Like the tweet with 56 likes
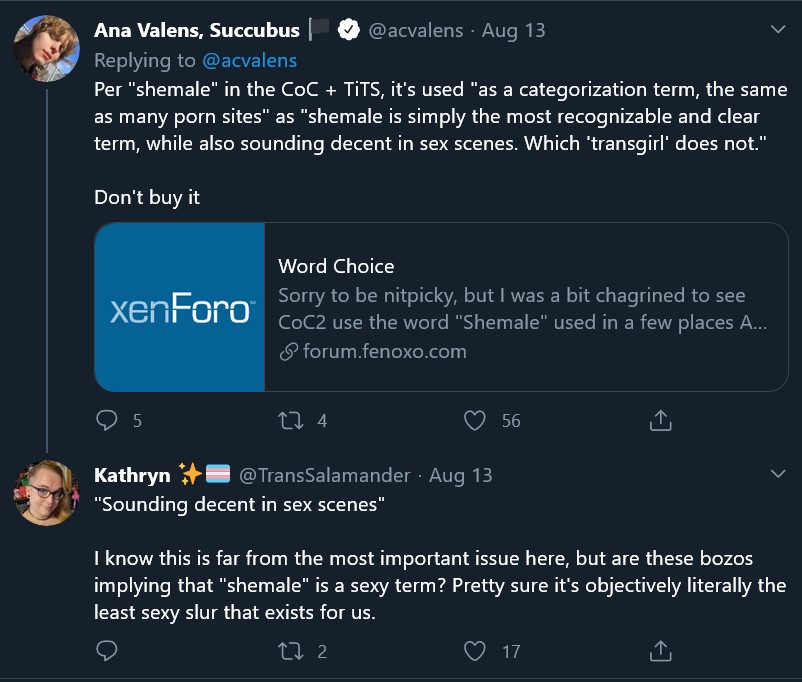This screenshot has width=802, height=682. 475,421
